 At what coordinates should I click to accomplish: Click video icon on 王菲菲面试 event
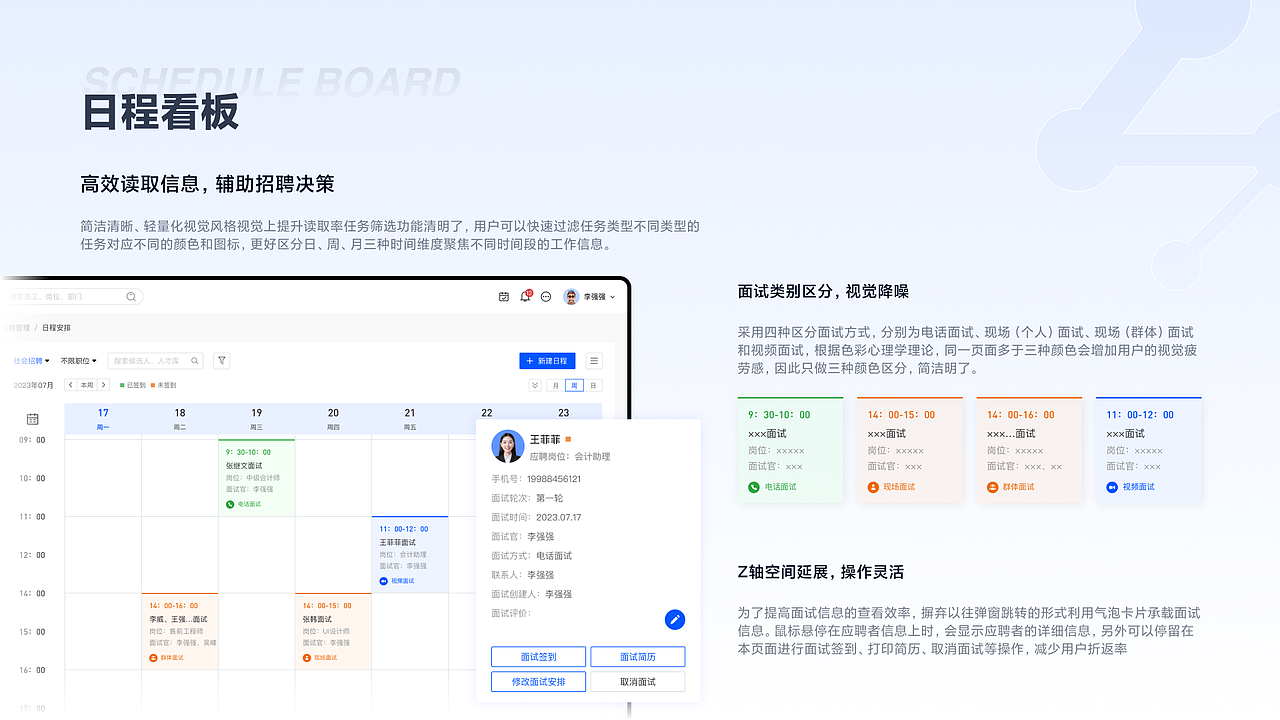[x=383, y=581]
